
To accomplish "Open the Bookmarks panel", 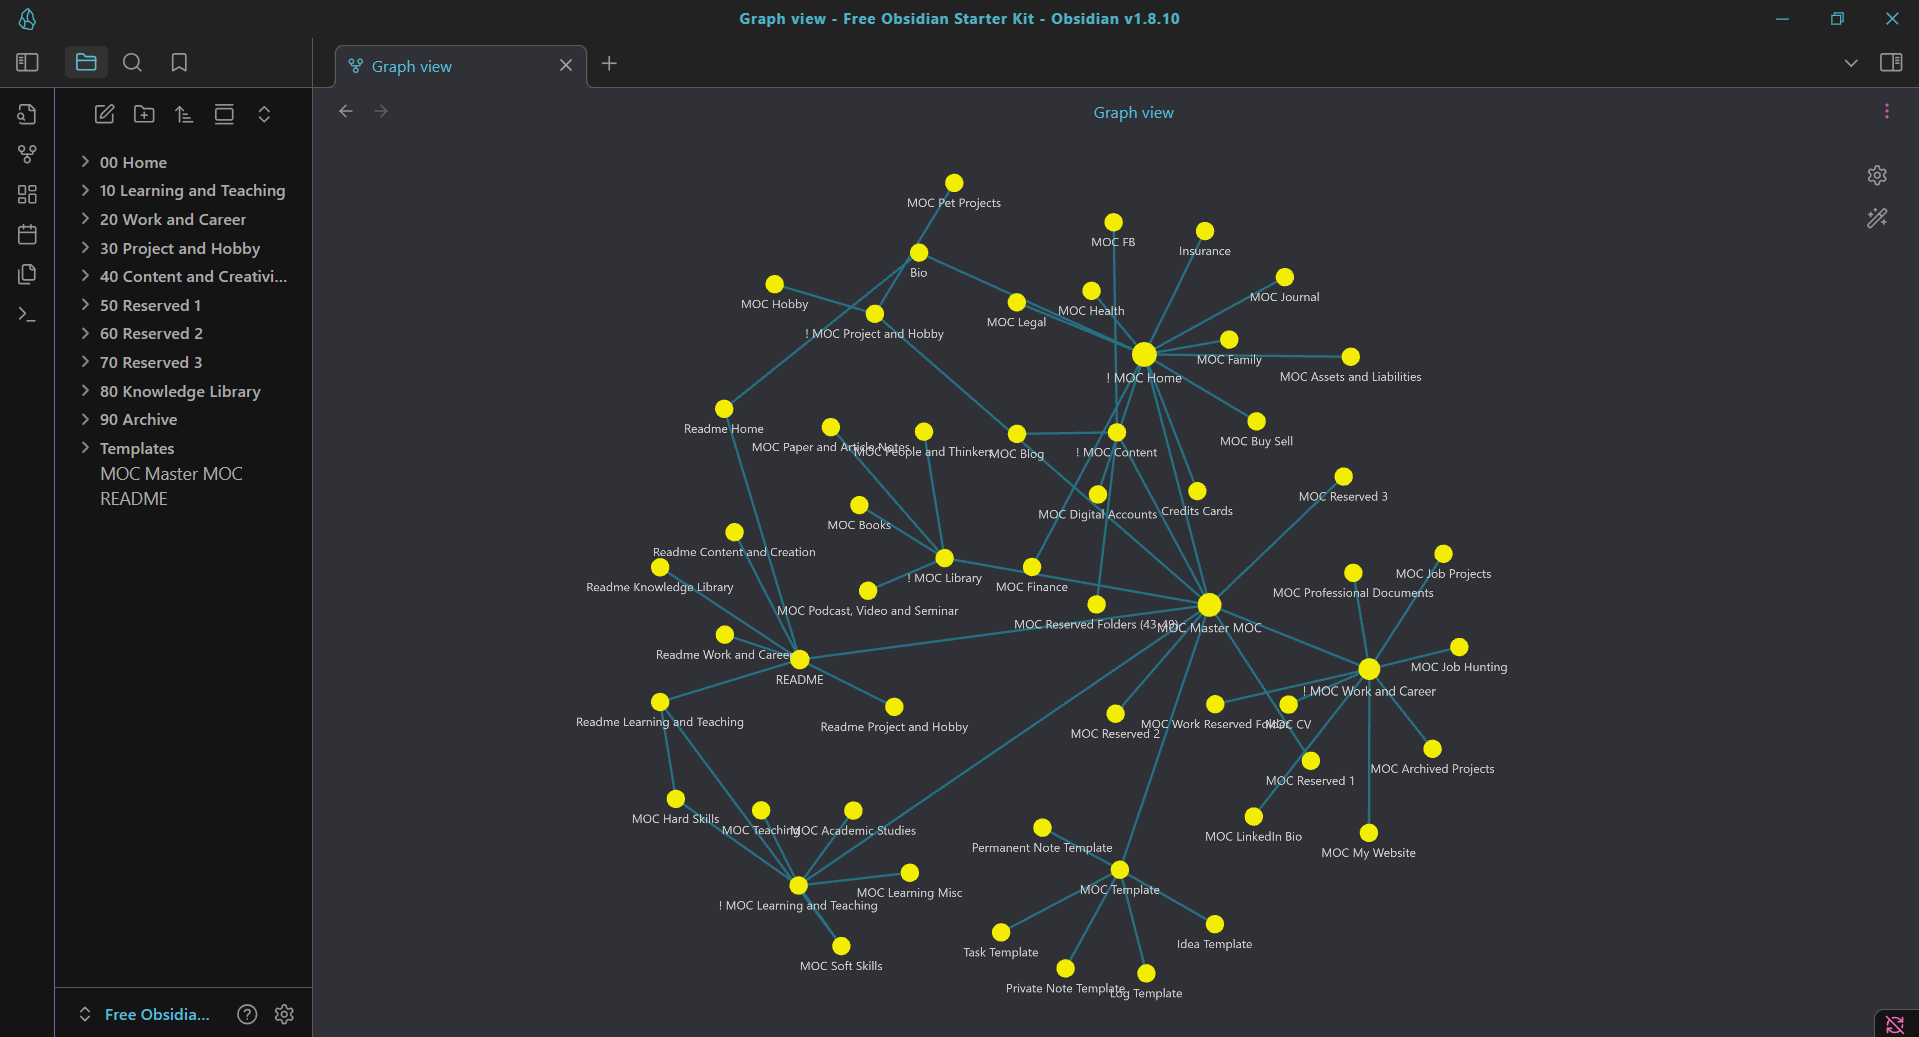I will pos(179,63).
